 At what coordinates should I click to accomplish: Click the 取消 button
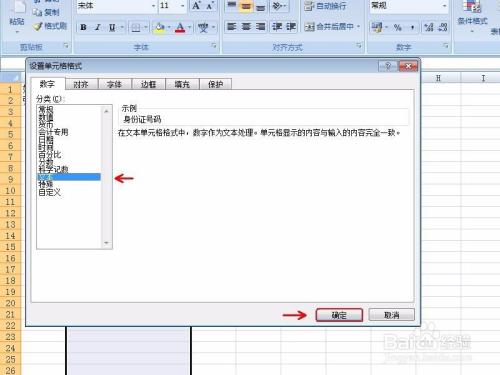pyautogui.click(x=391, y=315)
